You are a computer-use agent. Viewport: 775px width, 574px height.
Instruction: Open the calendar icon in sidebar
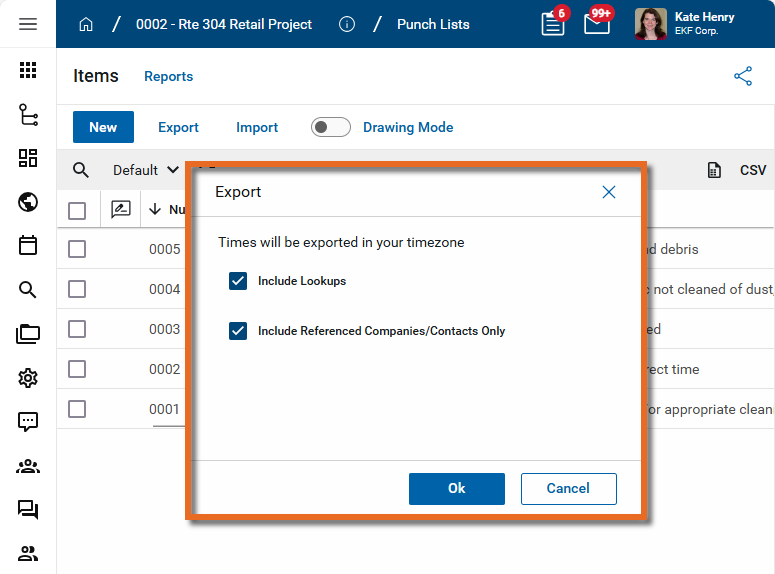pos(28,245)
